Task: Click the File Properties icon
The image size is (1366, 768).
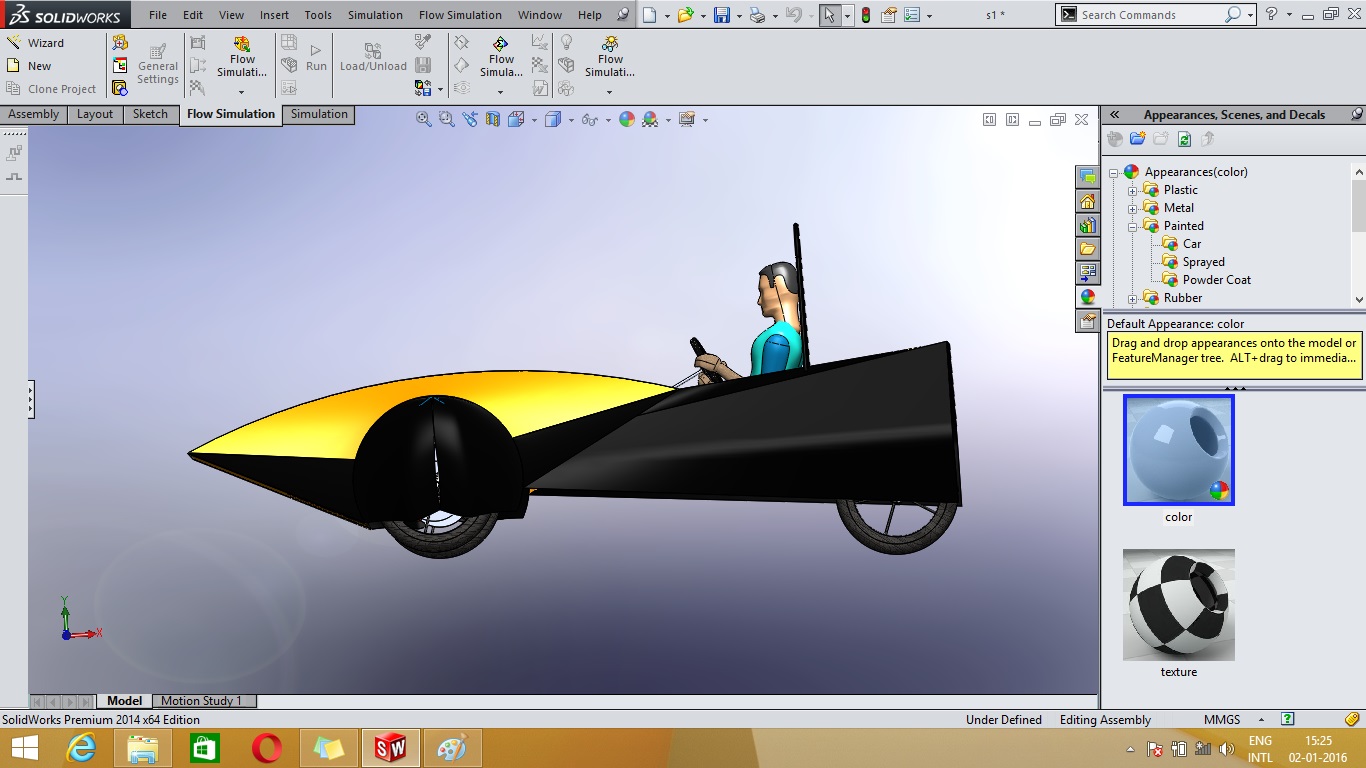Action: [888, 15]
